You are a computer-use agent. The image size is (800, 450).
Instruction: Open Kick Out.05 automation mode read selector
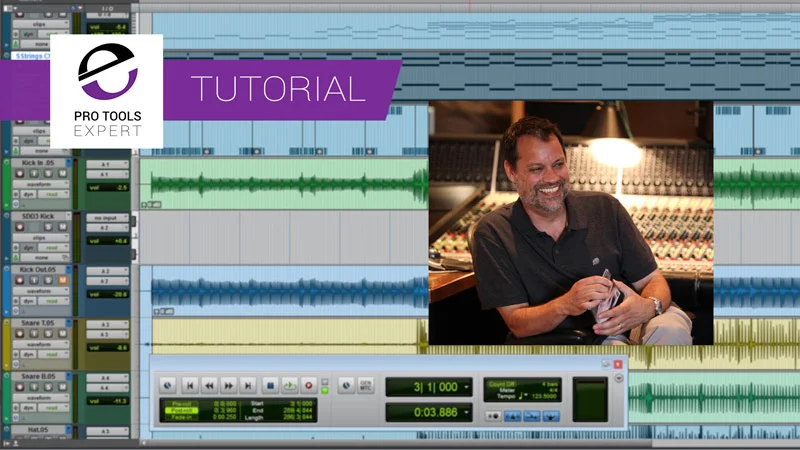click(x=53, y=301)
